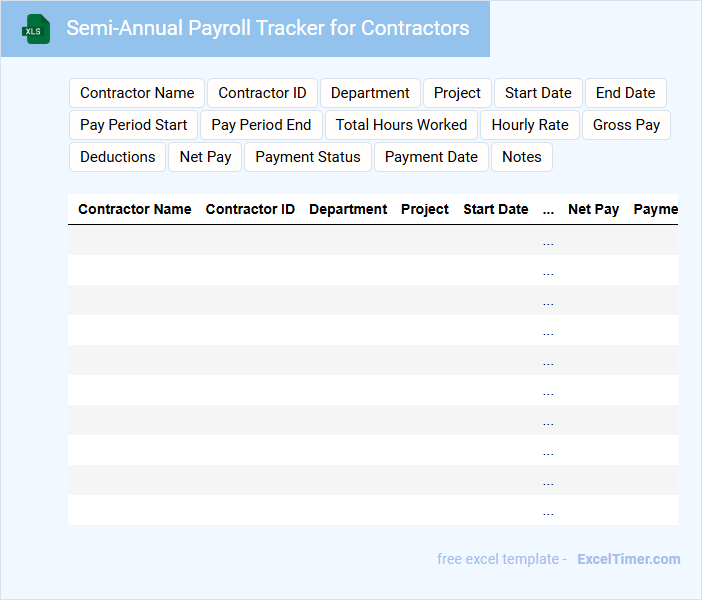Click the Net Pay column header
The image size is (702, 600).
[x=593, y=210]
